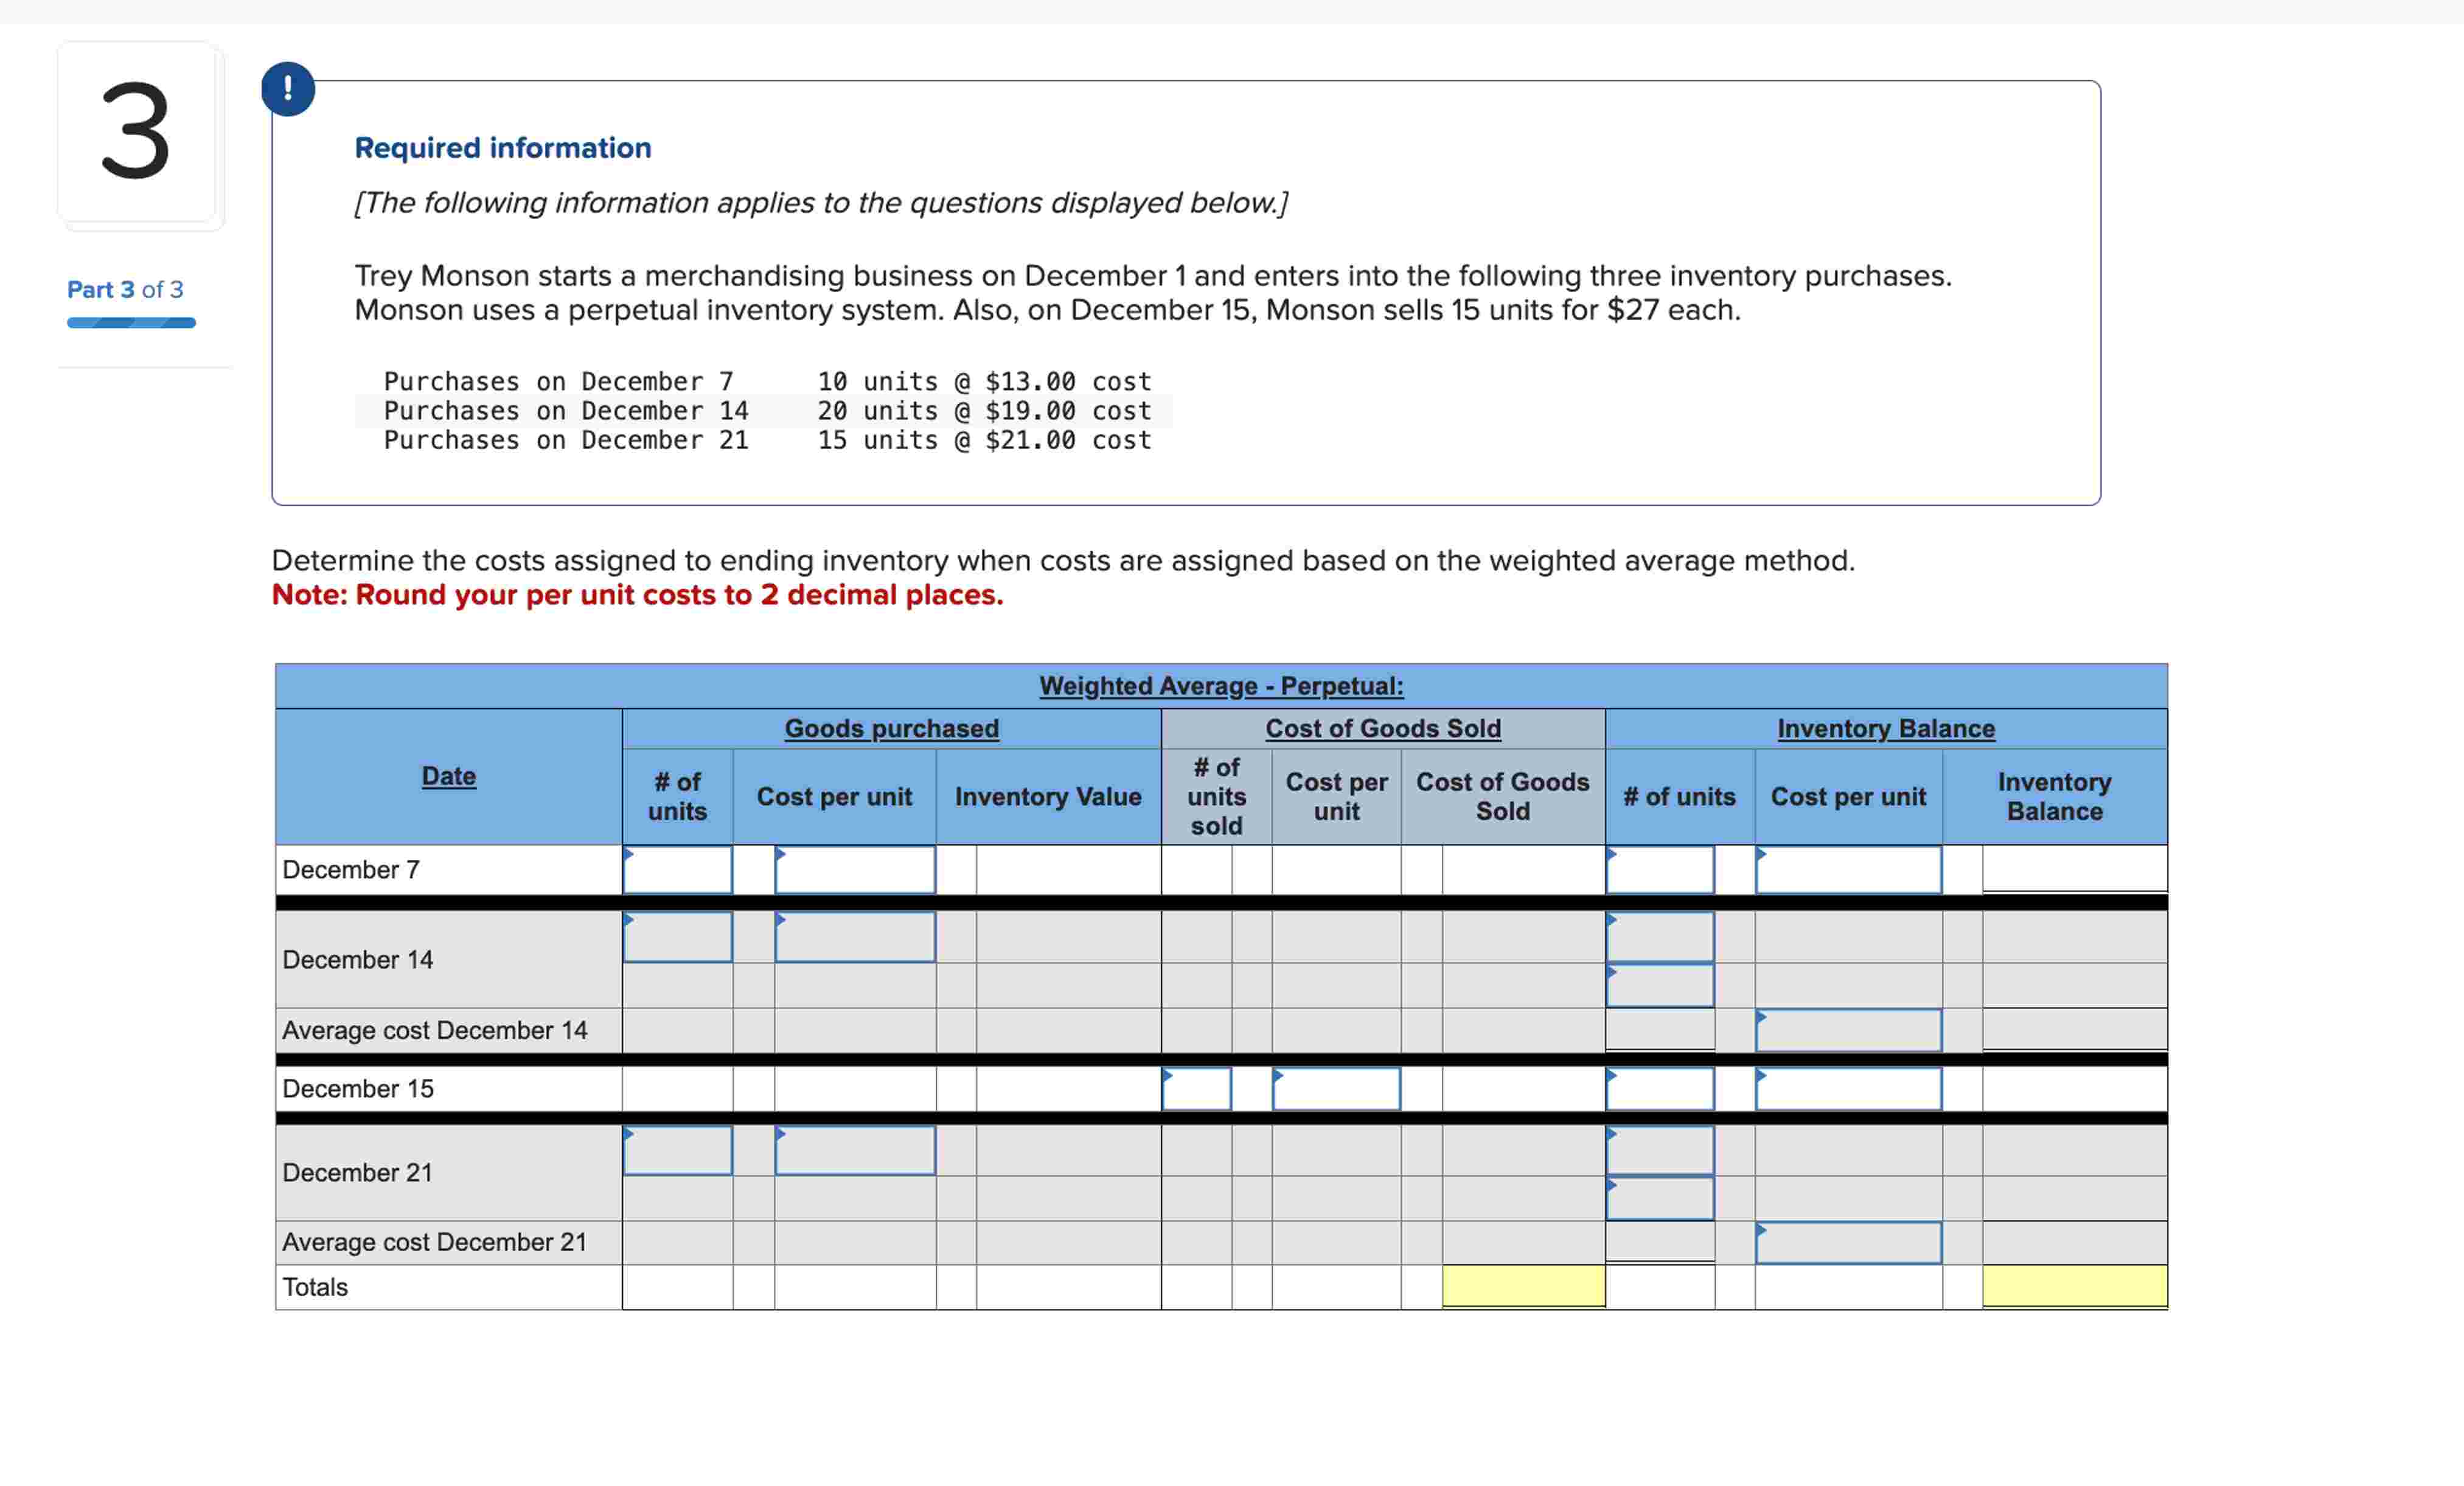The width and height of the screenshot is (2464, 1486).
Task: Click December 21 purchased cost per unit cell
Action: click(854, 1150)
